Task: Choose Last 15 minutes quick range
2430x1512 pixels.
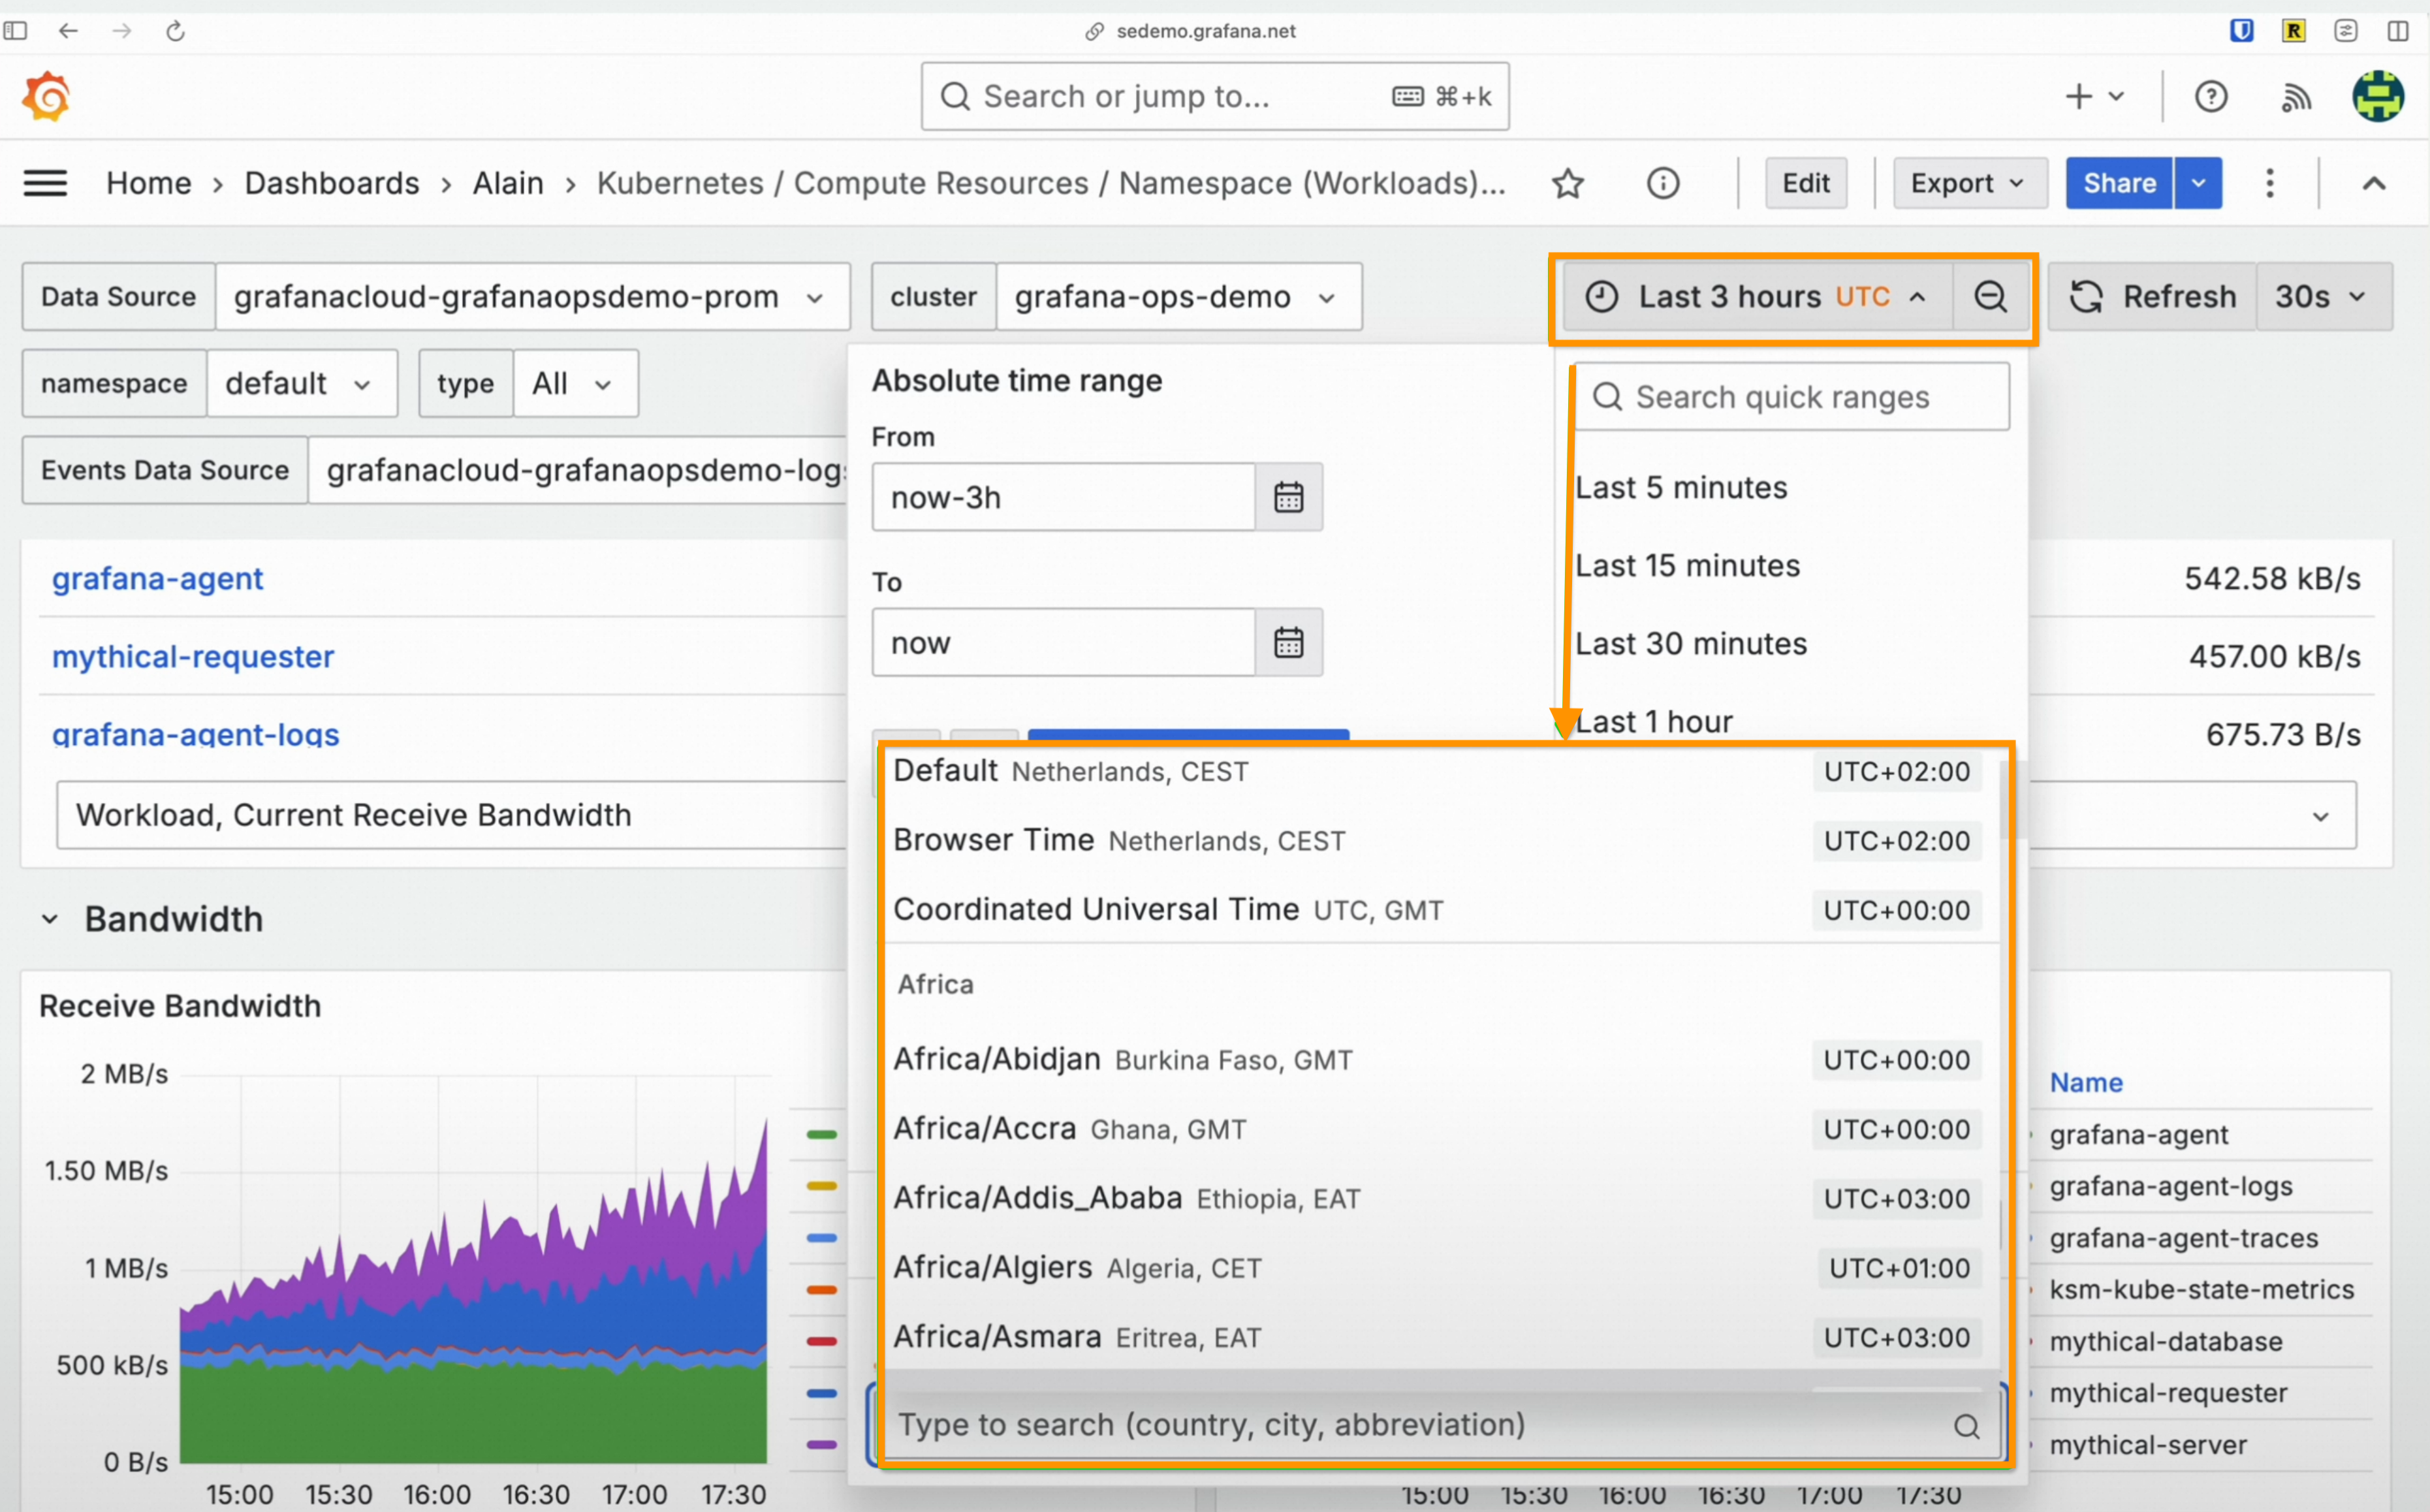Action: point(1687,566)
